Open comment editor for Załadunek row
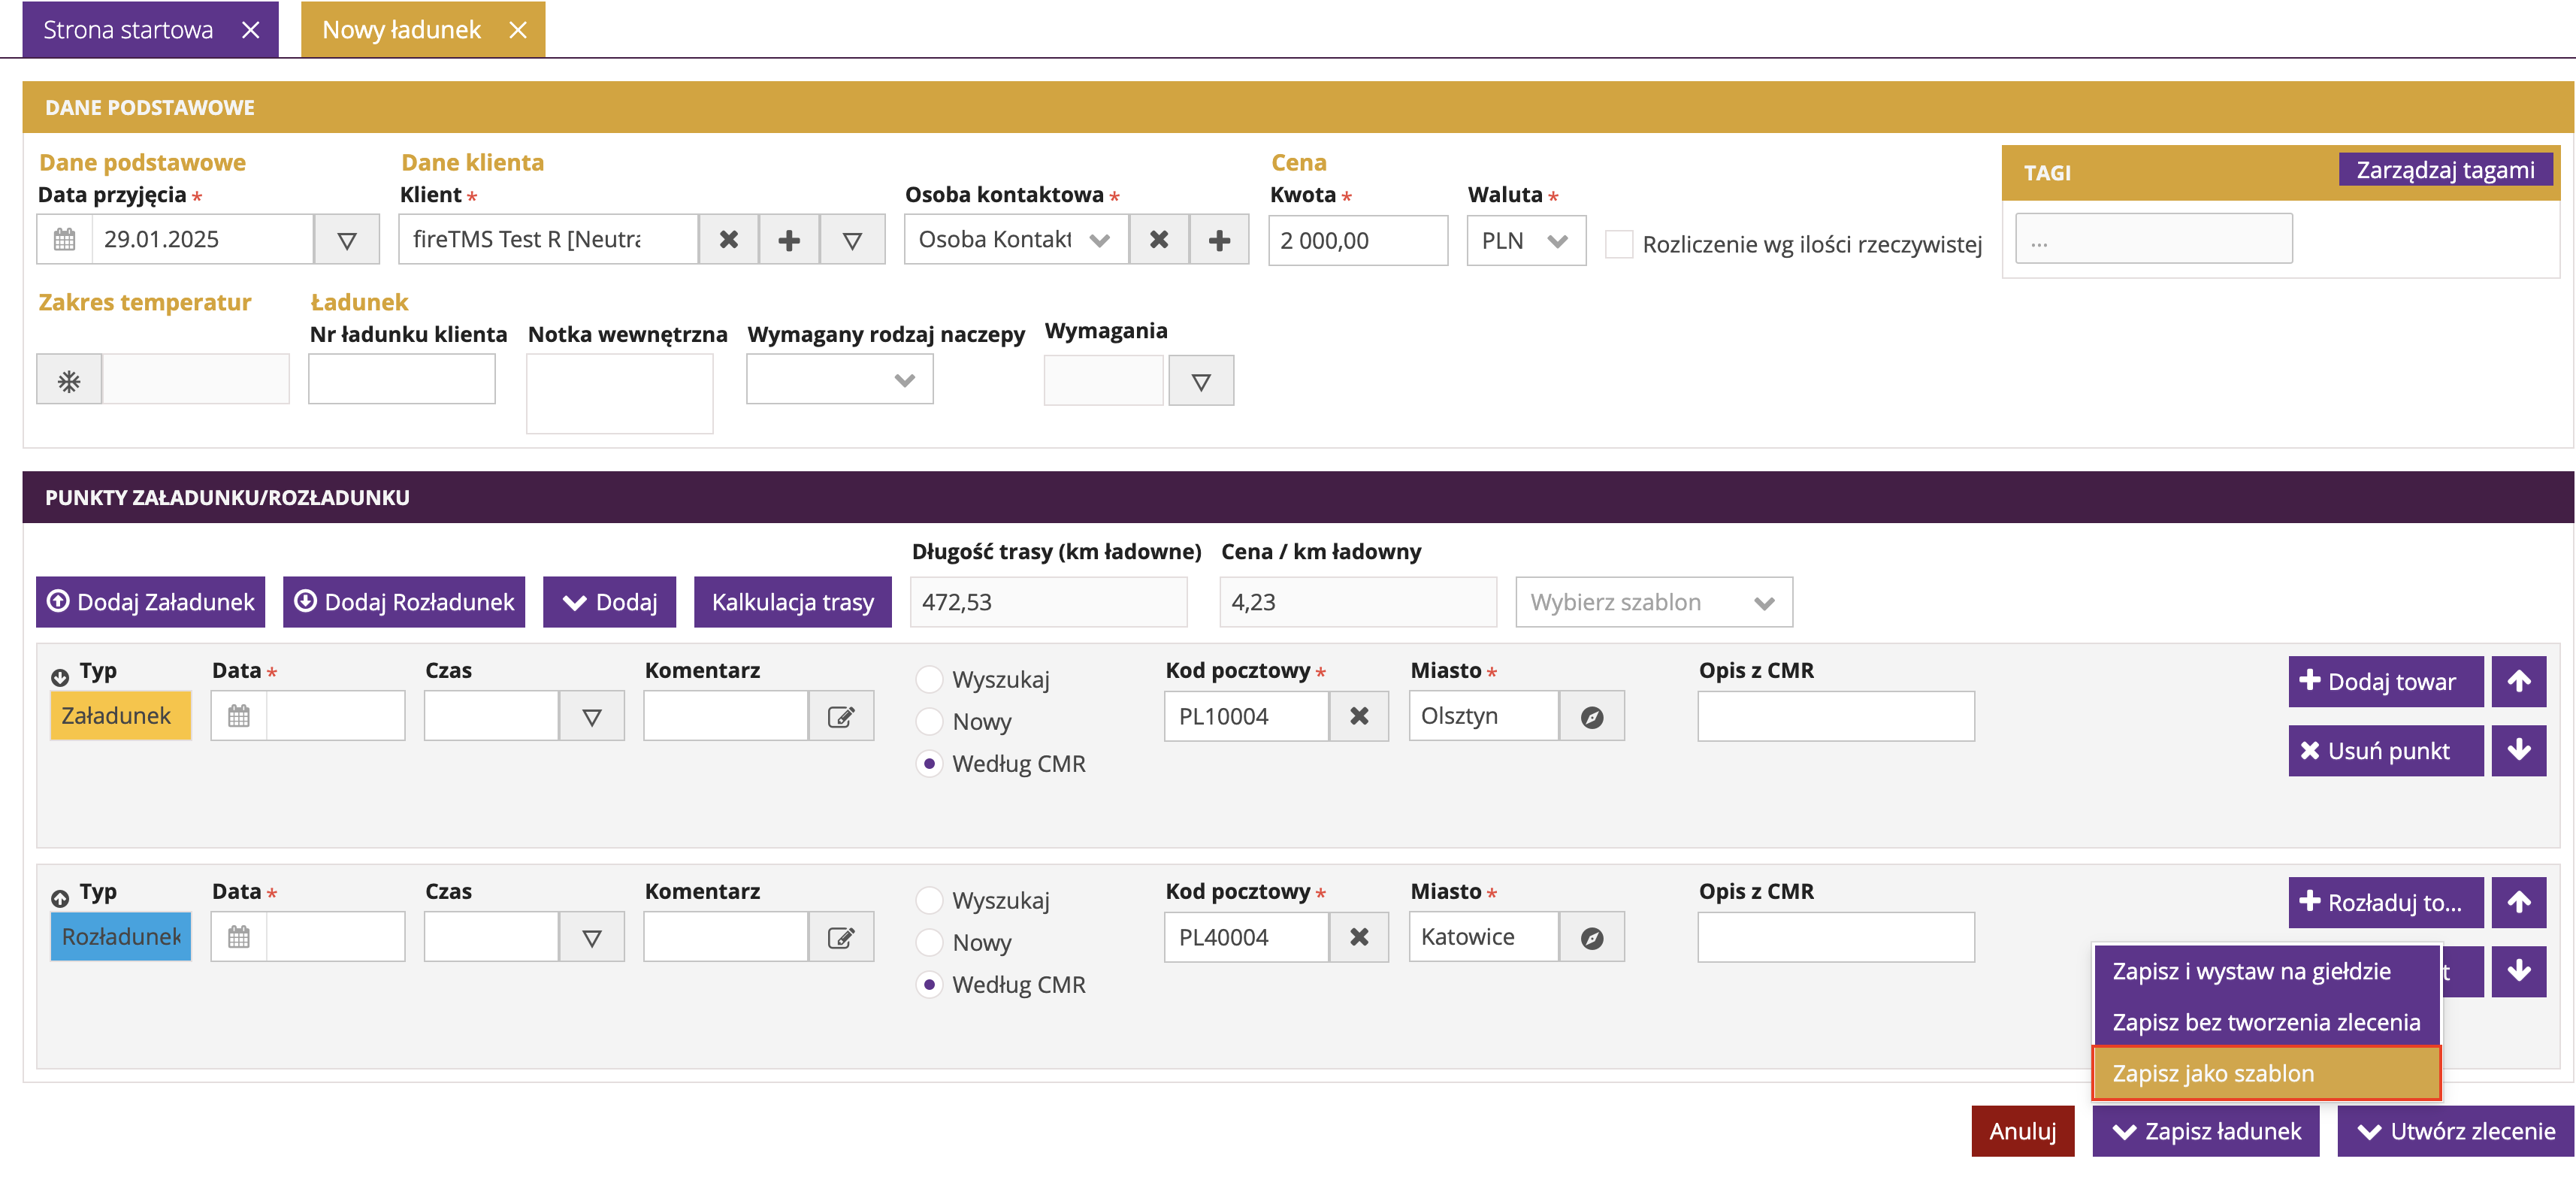 (x=841, y=717)
